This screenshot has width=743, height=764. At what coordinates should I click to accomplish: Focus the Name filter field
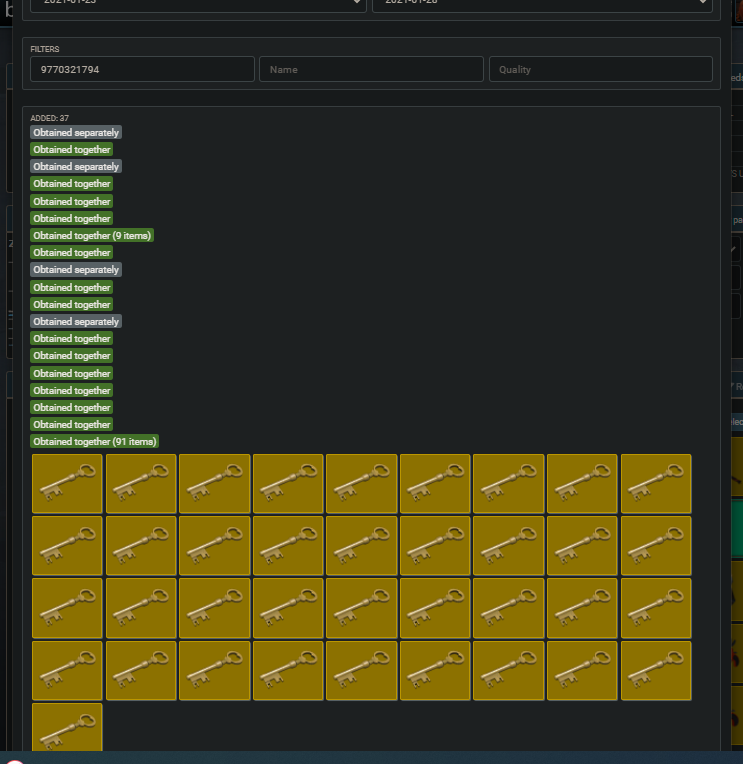(371, 69)
